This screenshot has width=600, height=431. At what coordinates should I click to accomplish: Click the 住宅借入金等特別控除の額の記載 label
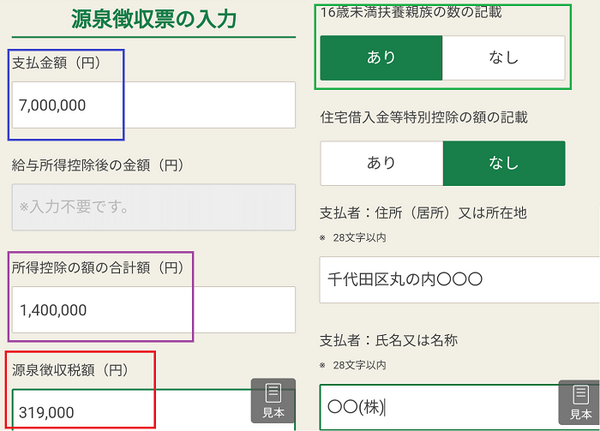pyautogui.click(x=424, y=118)
